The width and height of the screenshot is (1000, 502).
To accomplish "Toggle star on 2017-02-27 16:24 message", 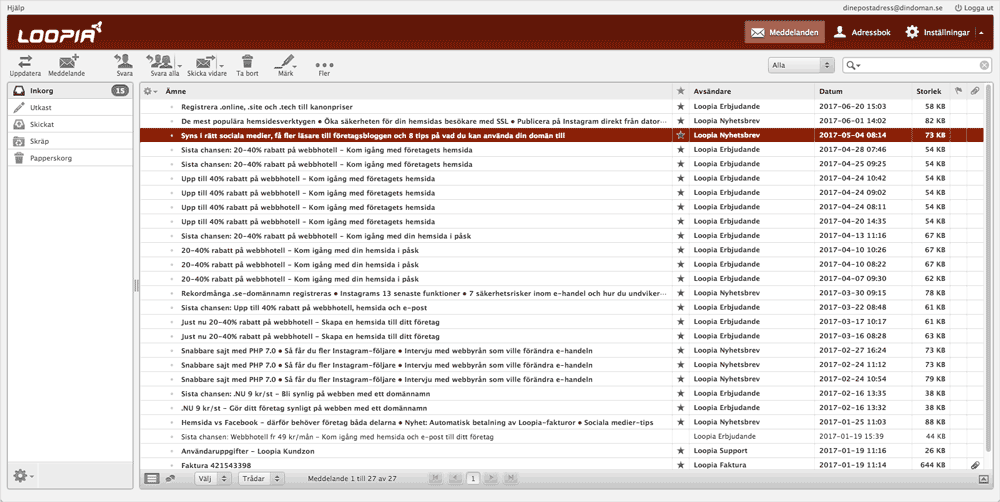I will (x=680, y=350).
